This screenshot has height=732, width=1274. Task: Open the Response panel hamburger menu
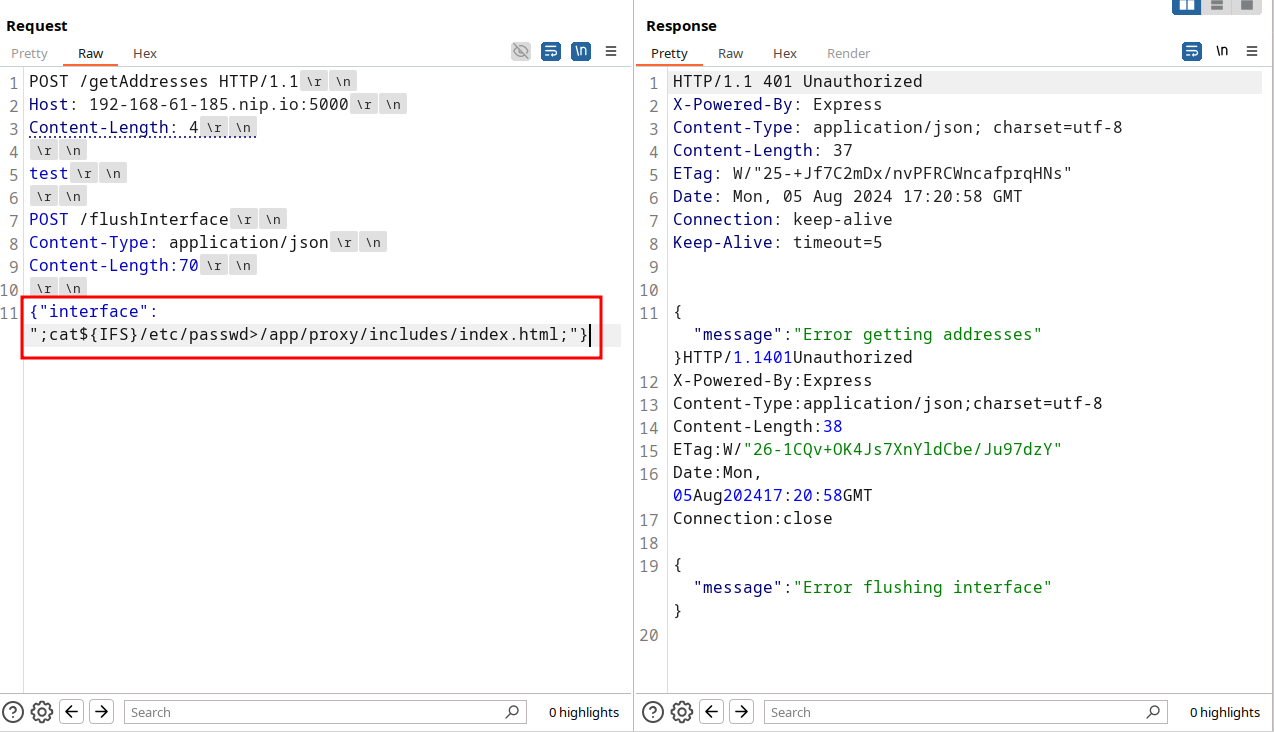[x=1252, y=51]
